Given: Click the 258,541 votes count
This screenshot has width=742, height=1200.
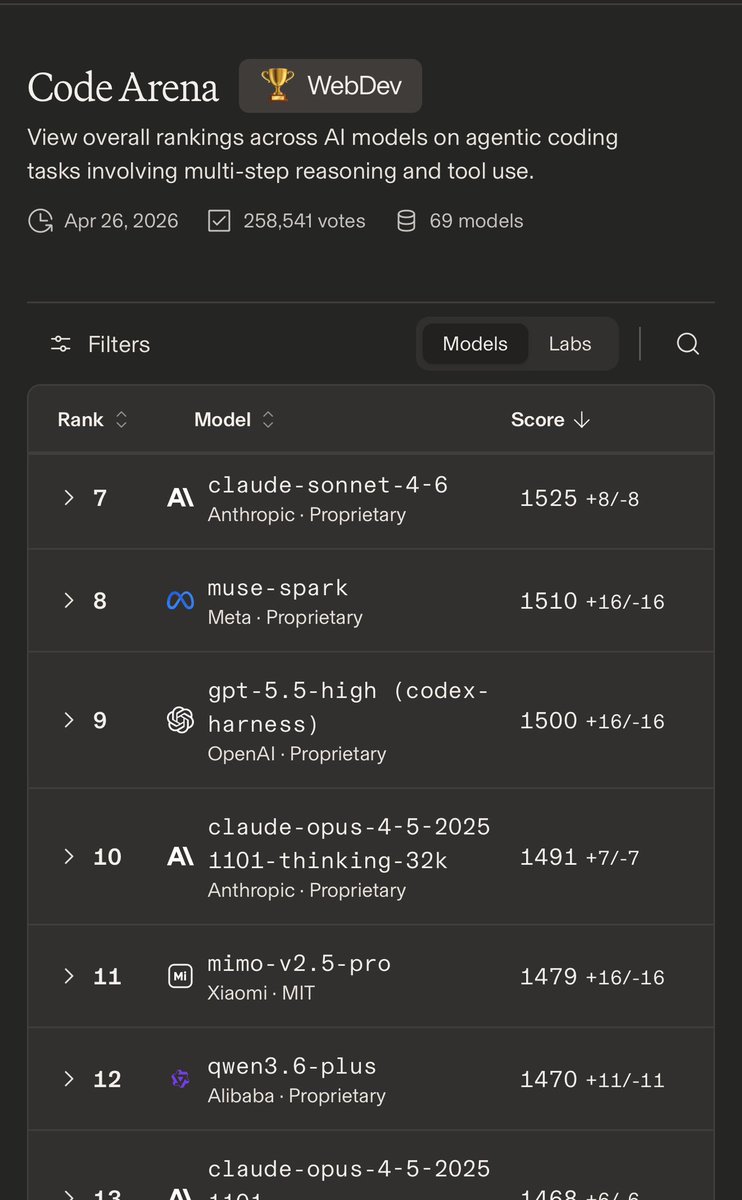Looking at the screenshot, I should click(x=305, y=221).
